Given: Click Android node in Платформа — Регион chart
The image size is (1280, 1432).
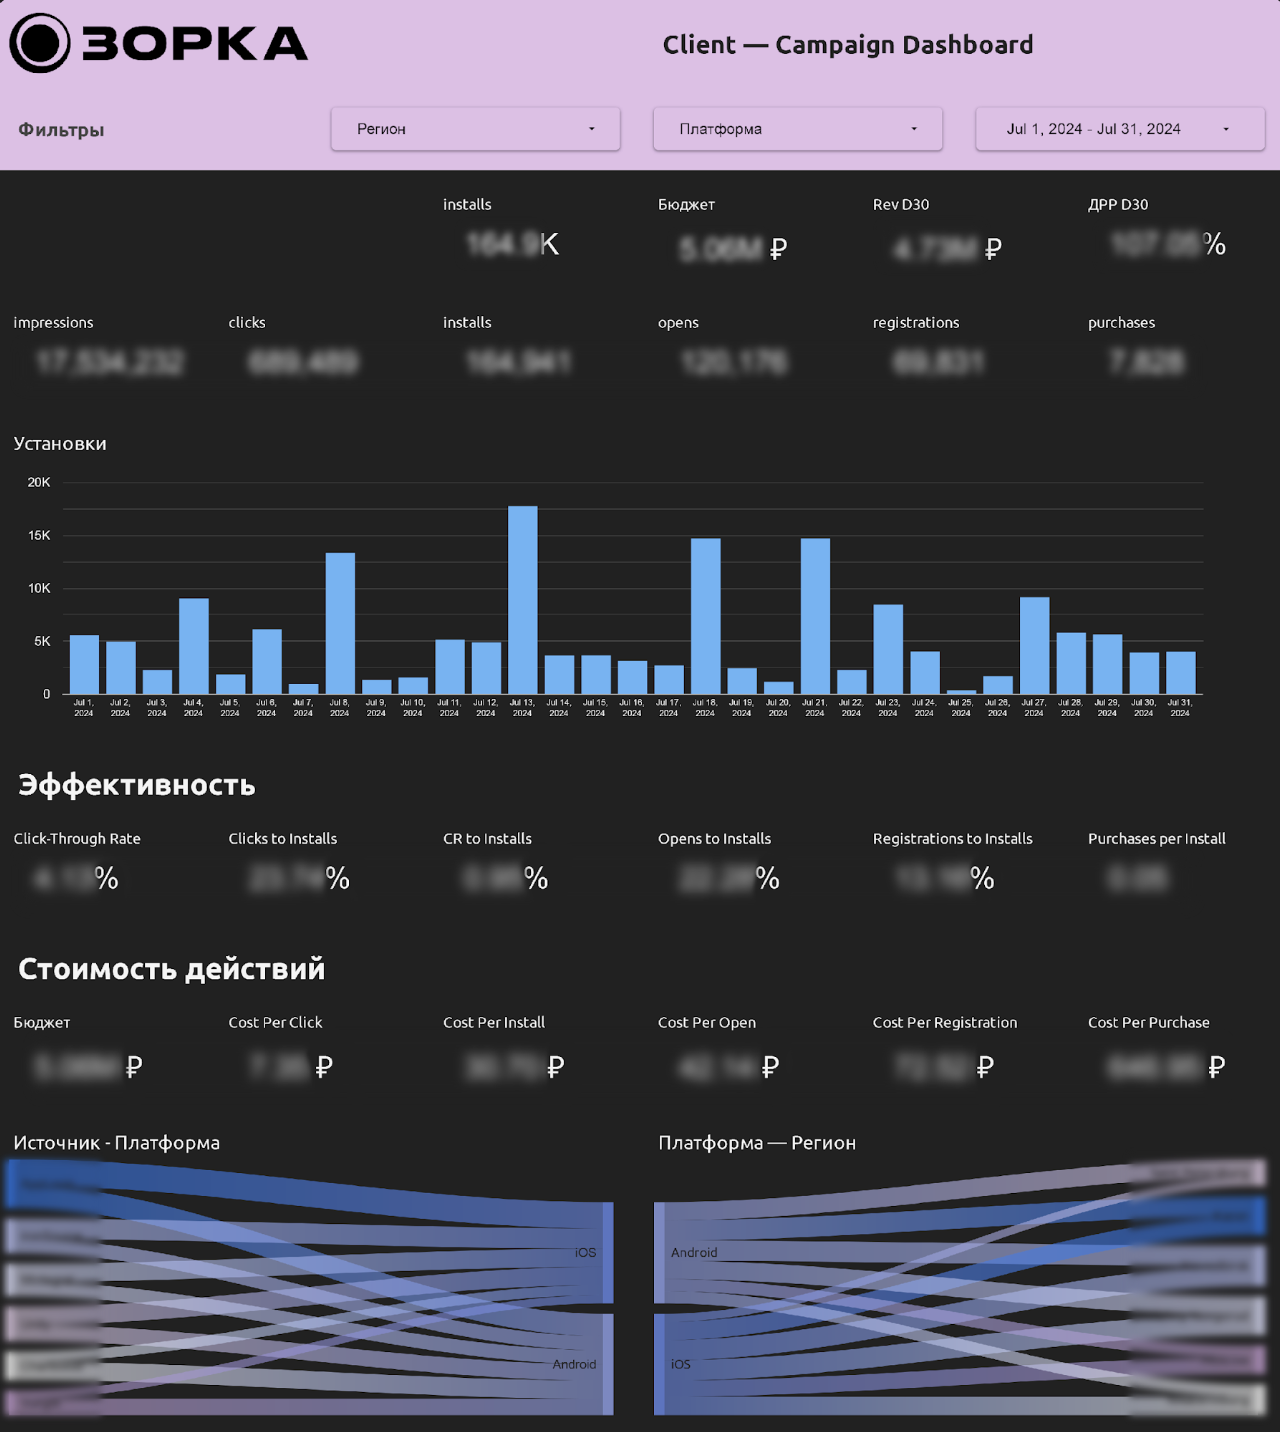Looking at the screenshot, I should pyautogui.click(x=660, y=1252).
